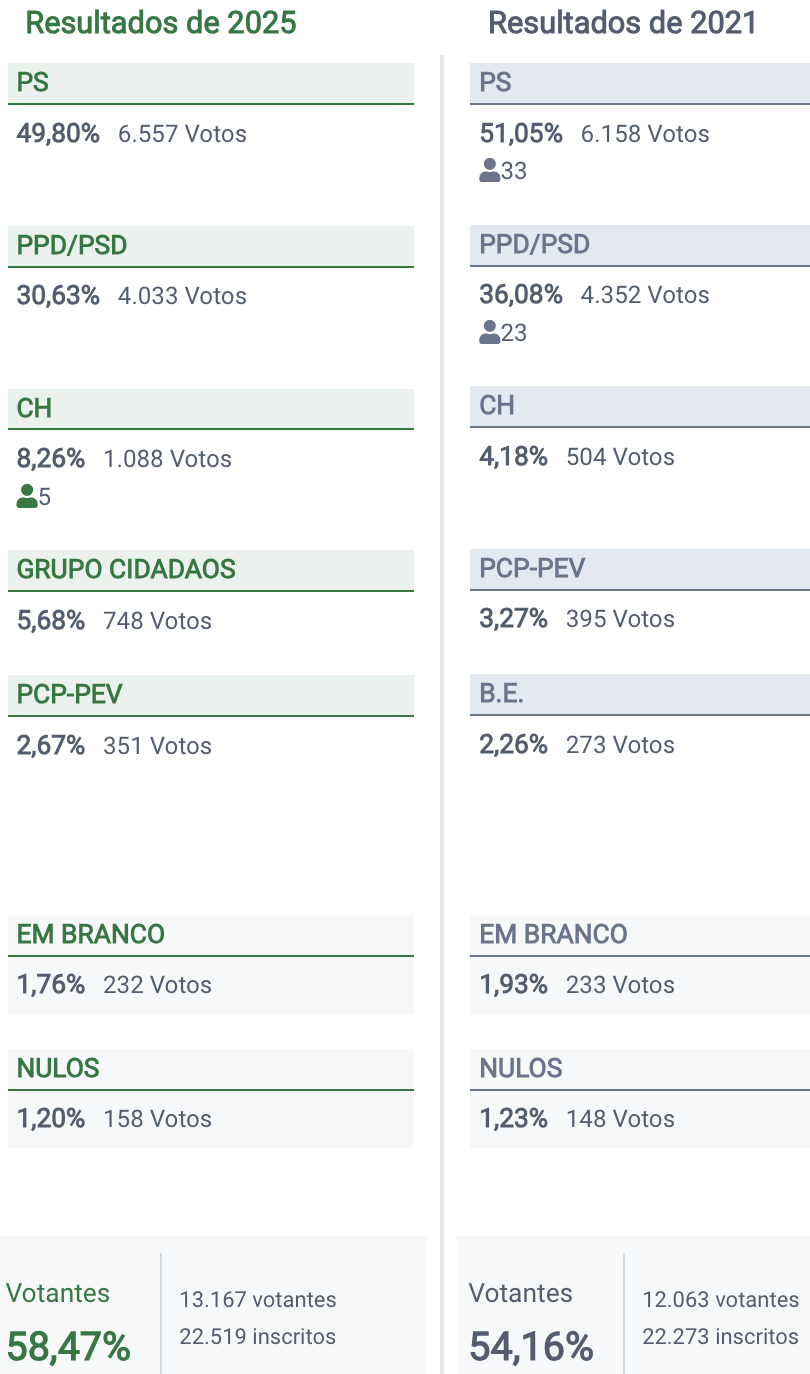Click the 49,80% PS percentage value

point(58,134)
